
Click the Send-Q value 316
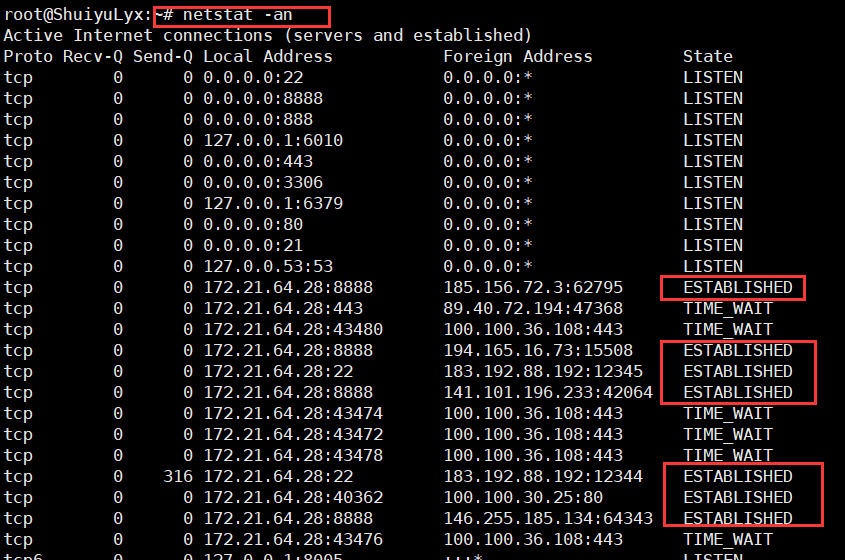[178, 477]
